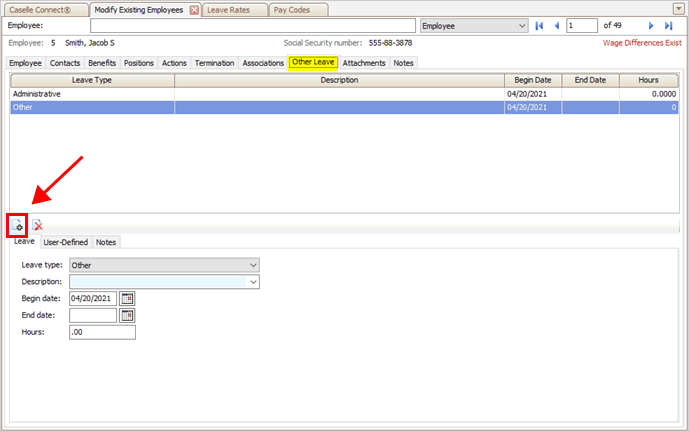The height and width of the screenshot is (432, 689).
Task: Click the delete leave record icon
Action: pos(37,225)
